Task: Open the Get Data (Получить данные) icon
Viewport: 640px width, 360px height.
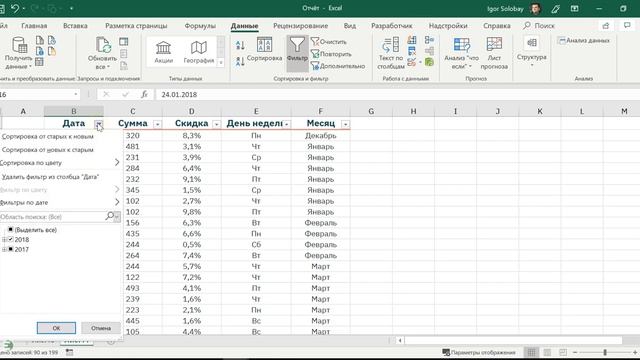Action: click(x=18, y=53)
